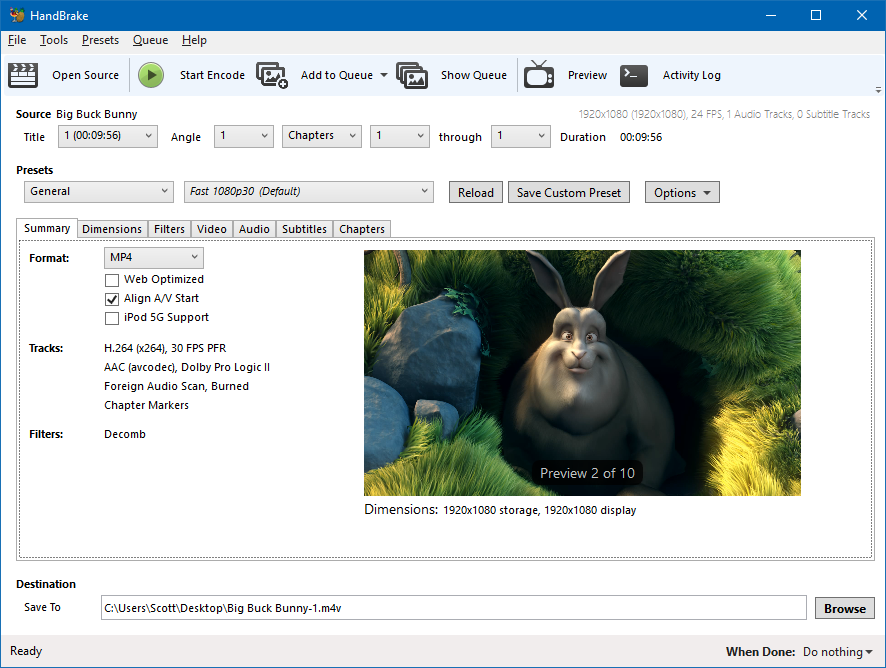This screenshot has width=886, height=668.
Task: Open the Fast 1080p30 preset dropdown
Action: [309, 192]
